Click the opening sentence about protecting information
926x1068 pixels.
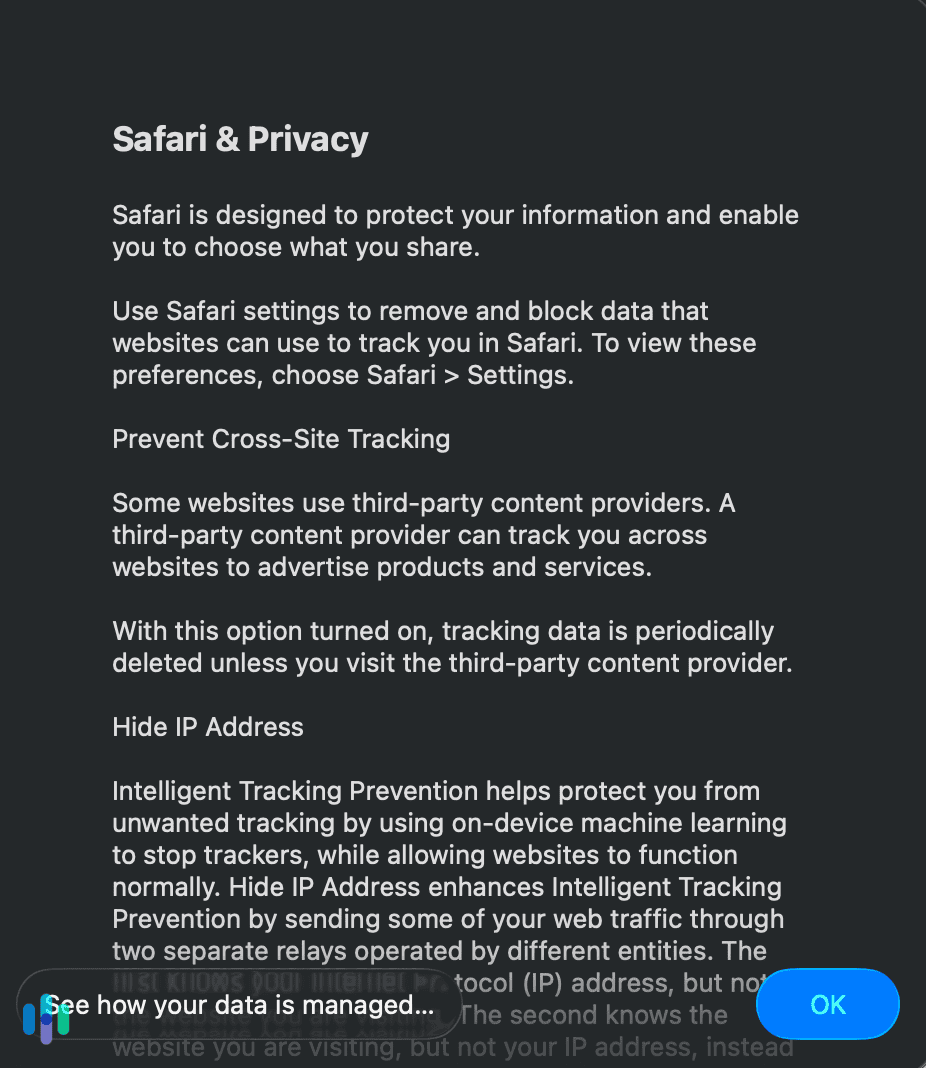tap(455, 230)
